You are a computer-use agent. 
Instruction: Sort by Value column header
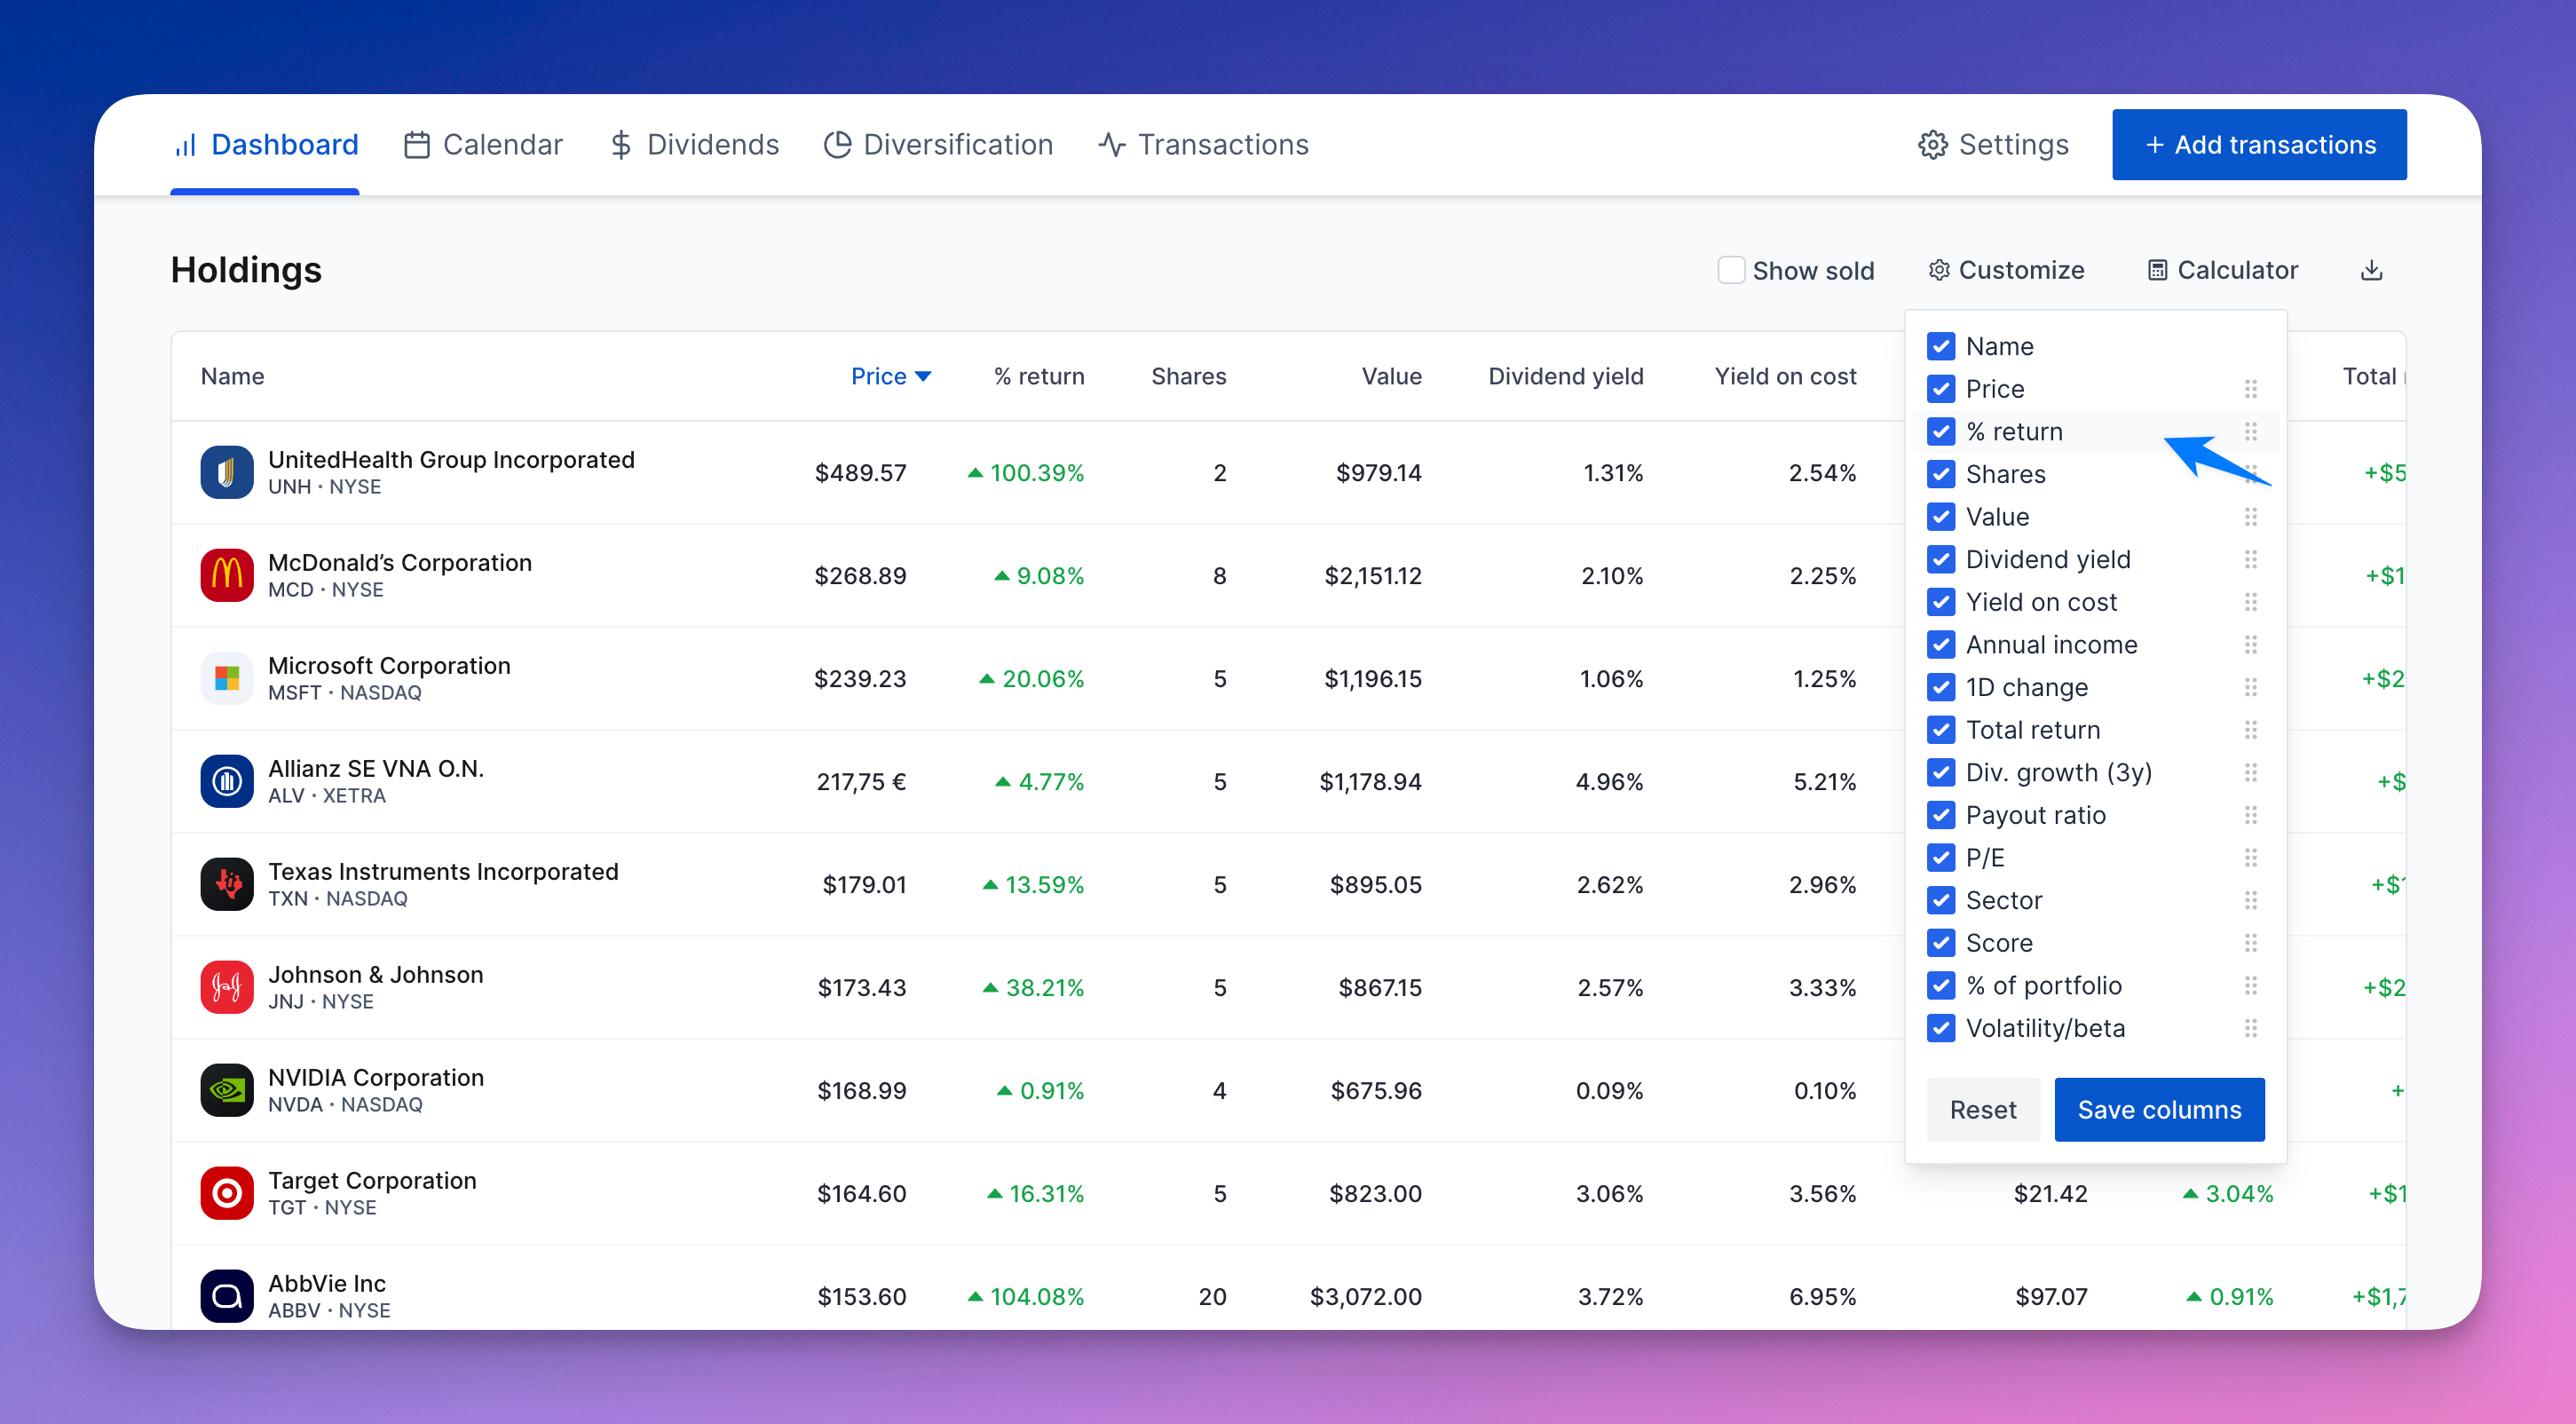1391,376
